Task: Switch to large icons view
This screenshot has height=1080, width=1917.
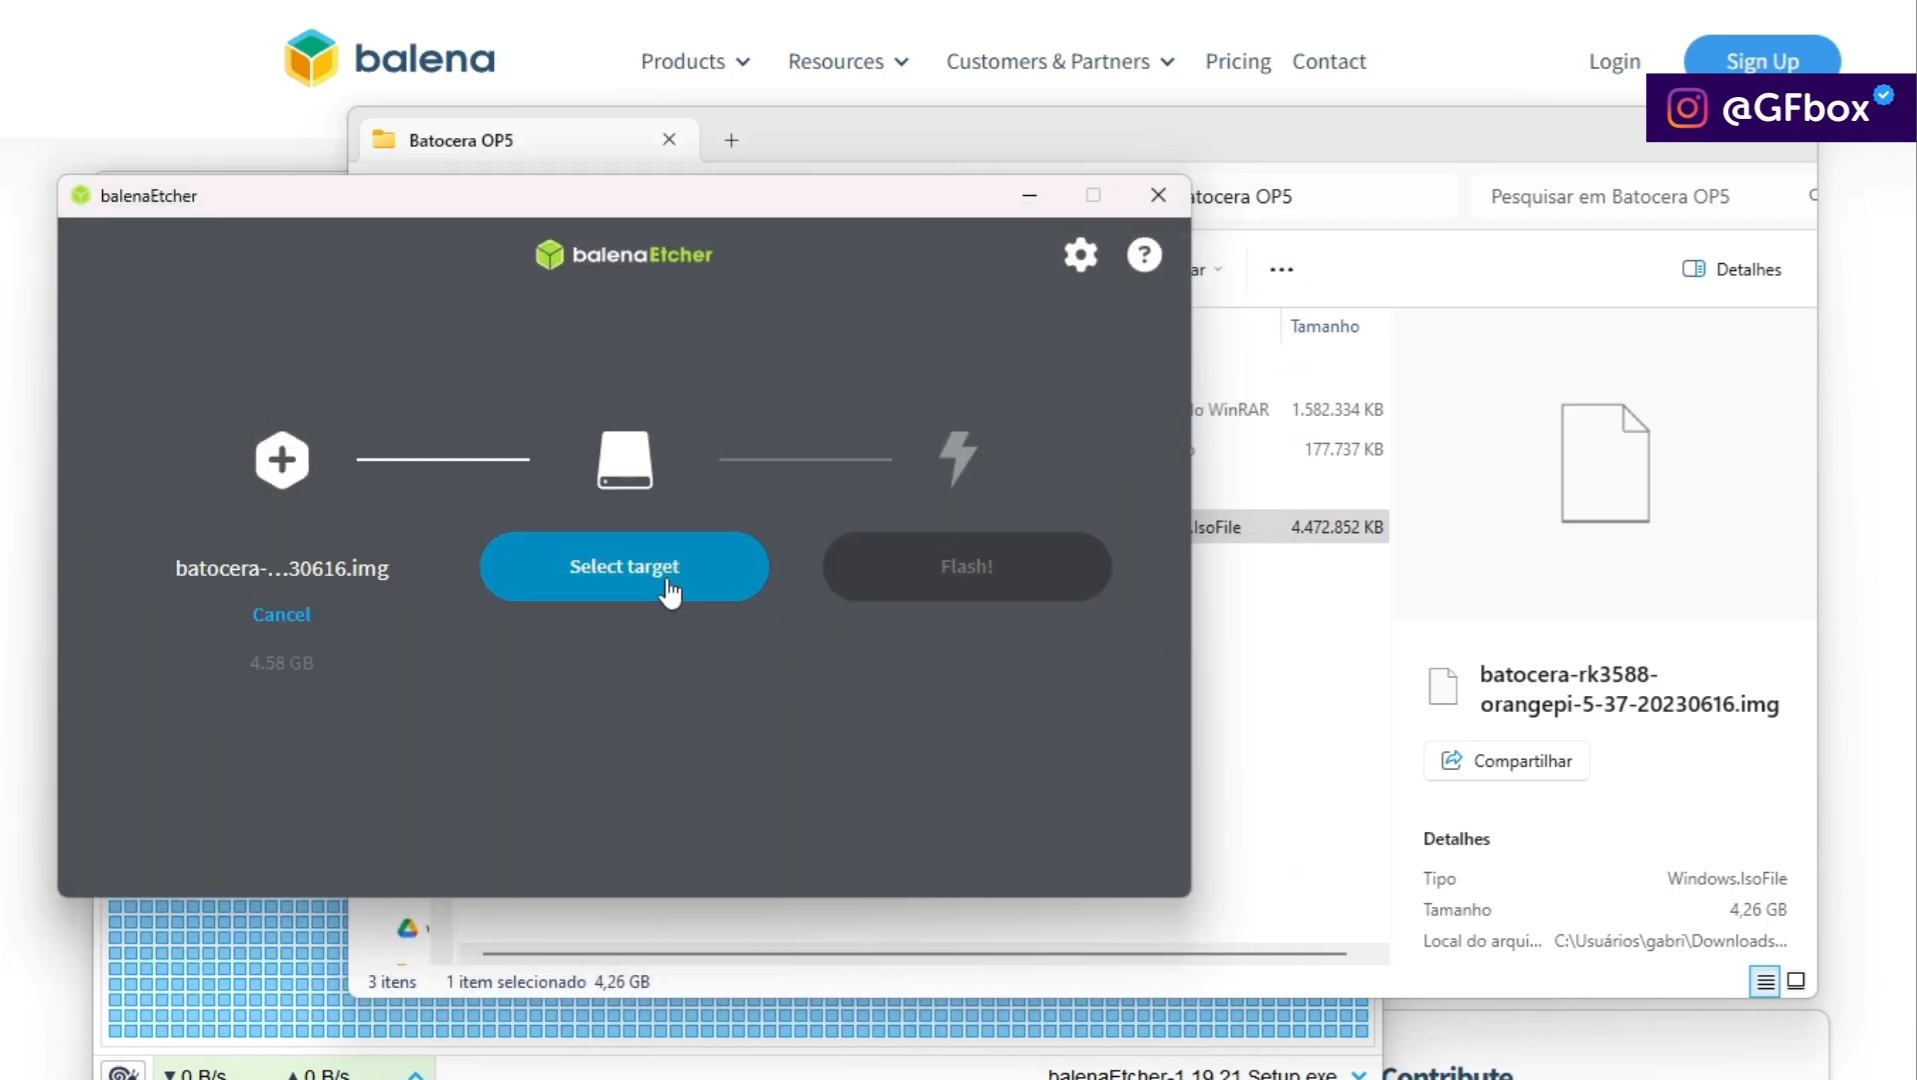Action: [x=1796, y=981]
